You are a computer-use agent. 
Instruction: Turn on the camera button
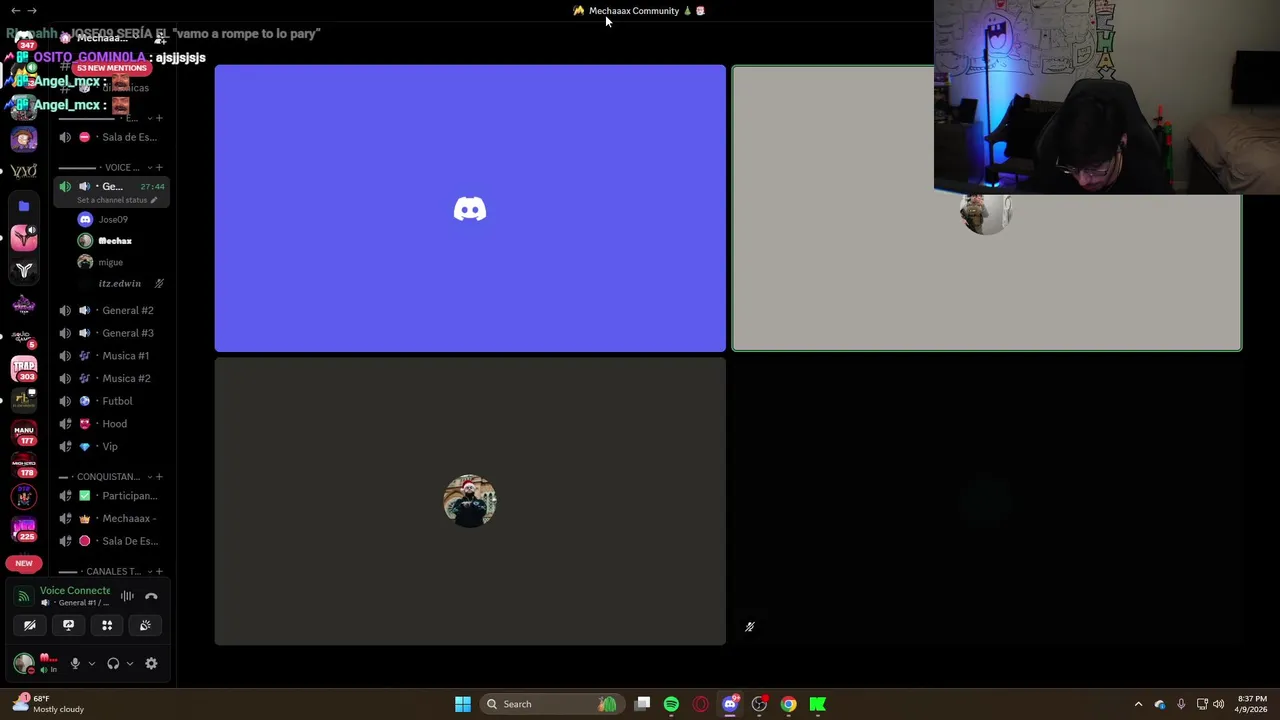point(30,625)
